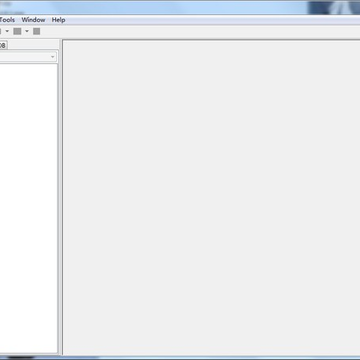The height and width of the screenshot is (360, 360).
Task: Open the combo box at top of left panel
Action: [28, 57]
